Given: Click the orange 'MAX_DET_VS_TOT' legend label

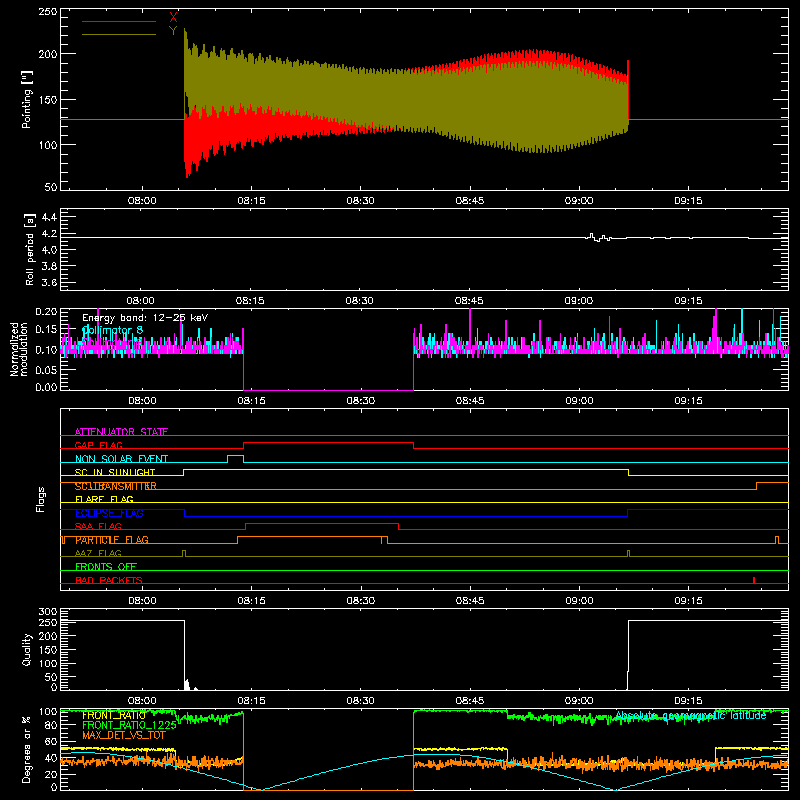Looking at the screenshot, I should pos(123,735).
